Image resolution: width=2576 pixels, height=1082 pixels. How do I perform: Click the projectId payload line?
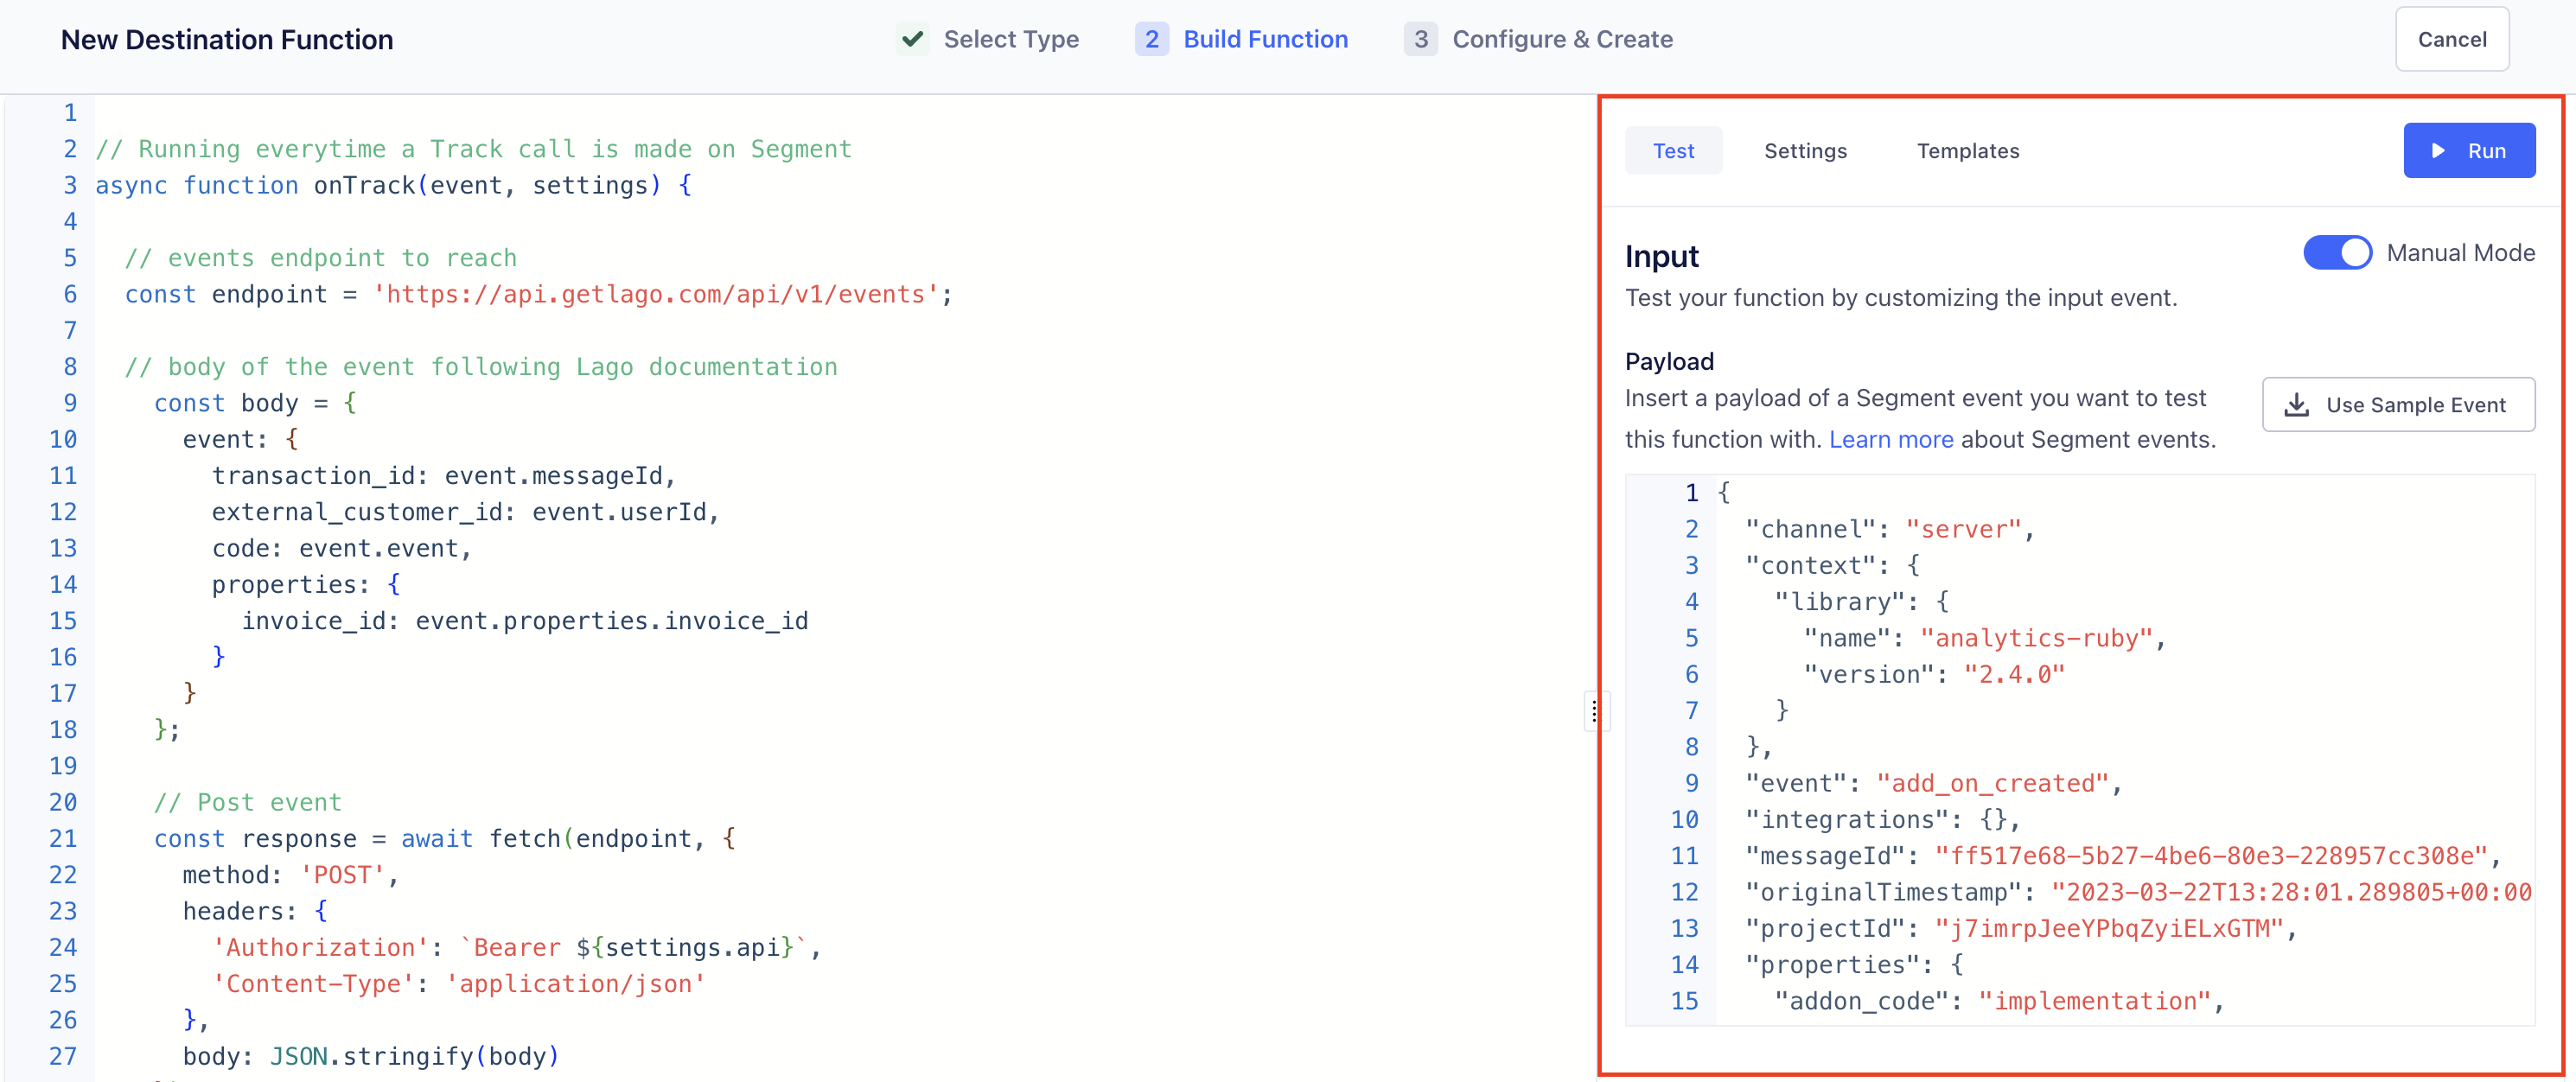(2020, 929)
